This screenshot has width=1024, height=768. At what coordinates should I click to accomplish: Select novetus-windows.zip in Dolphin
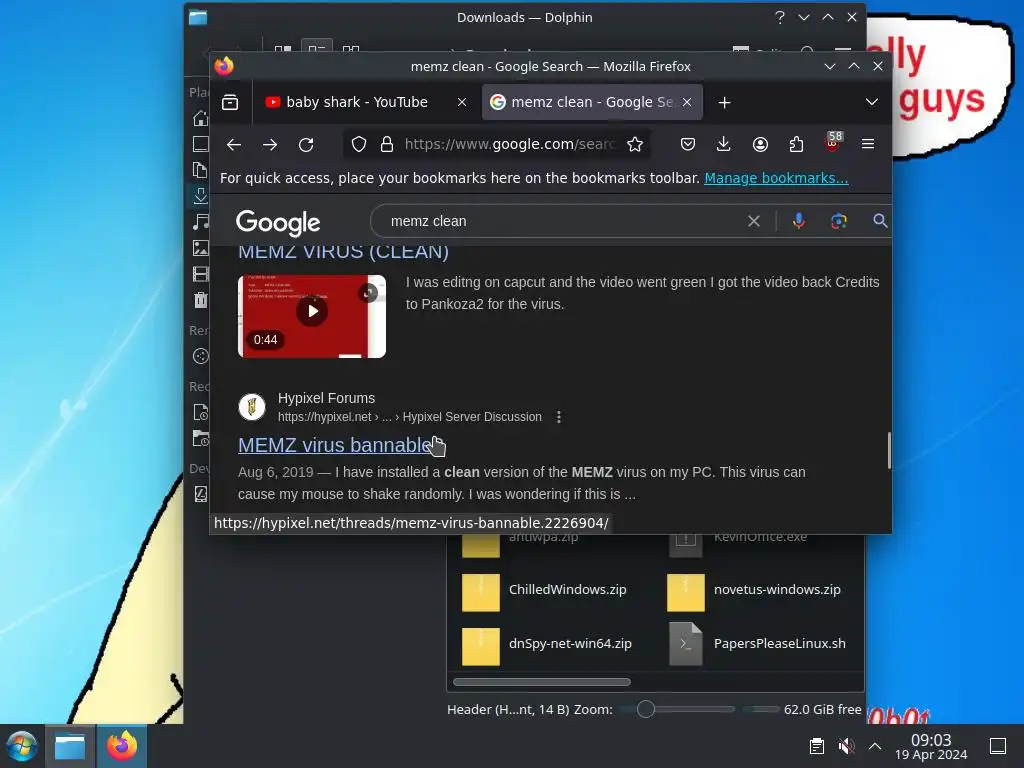point(755,591)
